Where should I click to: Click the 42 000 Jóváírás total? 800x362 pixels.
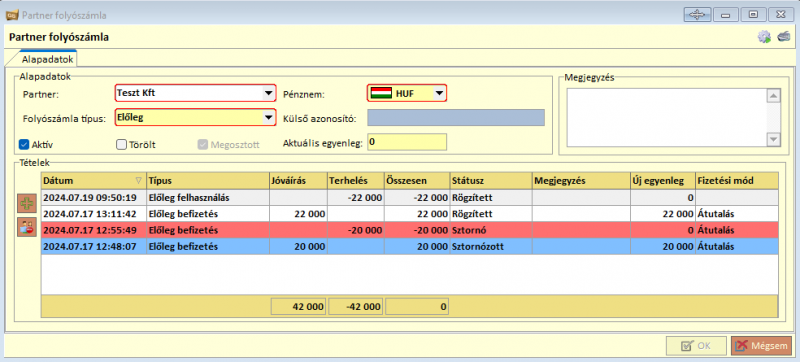(298, 307)
